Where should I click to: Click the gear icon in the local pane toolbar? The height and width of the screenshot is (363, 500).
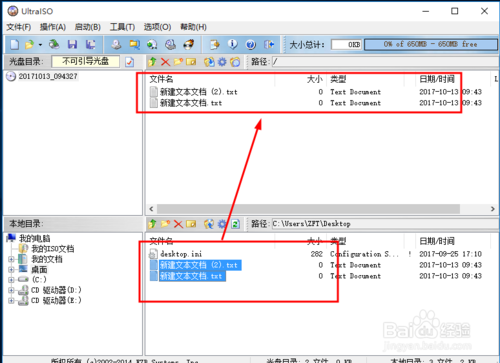point(222,224)
